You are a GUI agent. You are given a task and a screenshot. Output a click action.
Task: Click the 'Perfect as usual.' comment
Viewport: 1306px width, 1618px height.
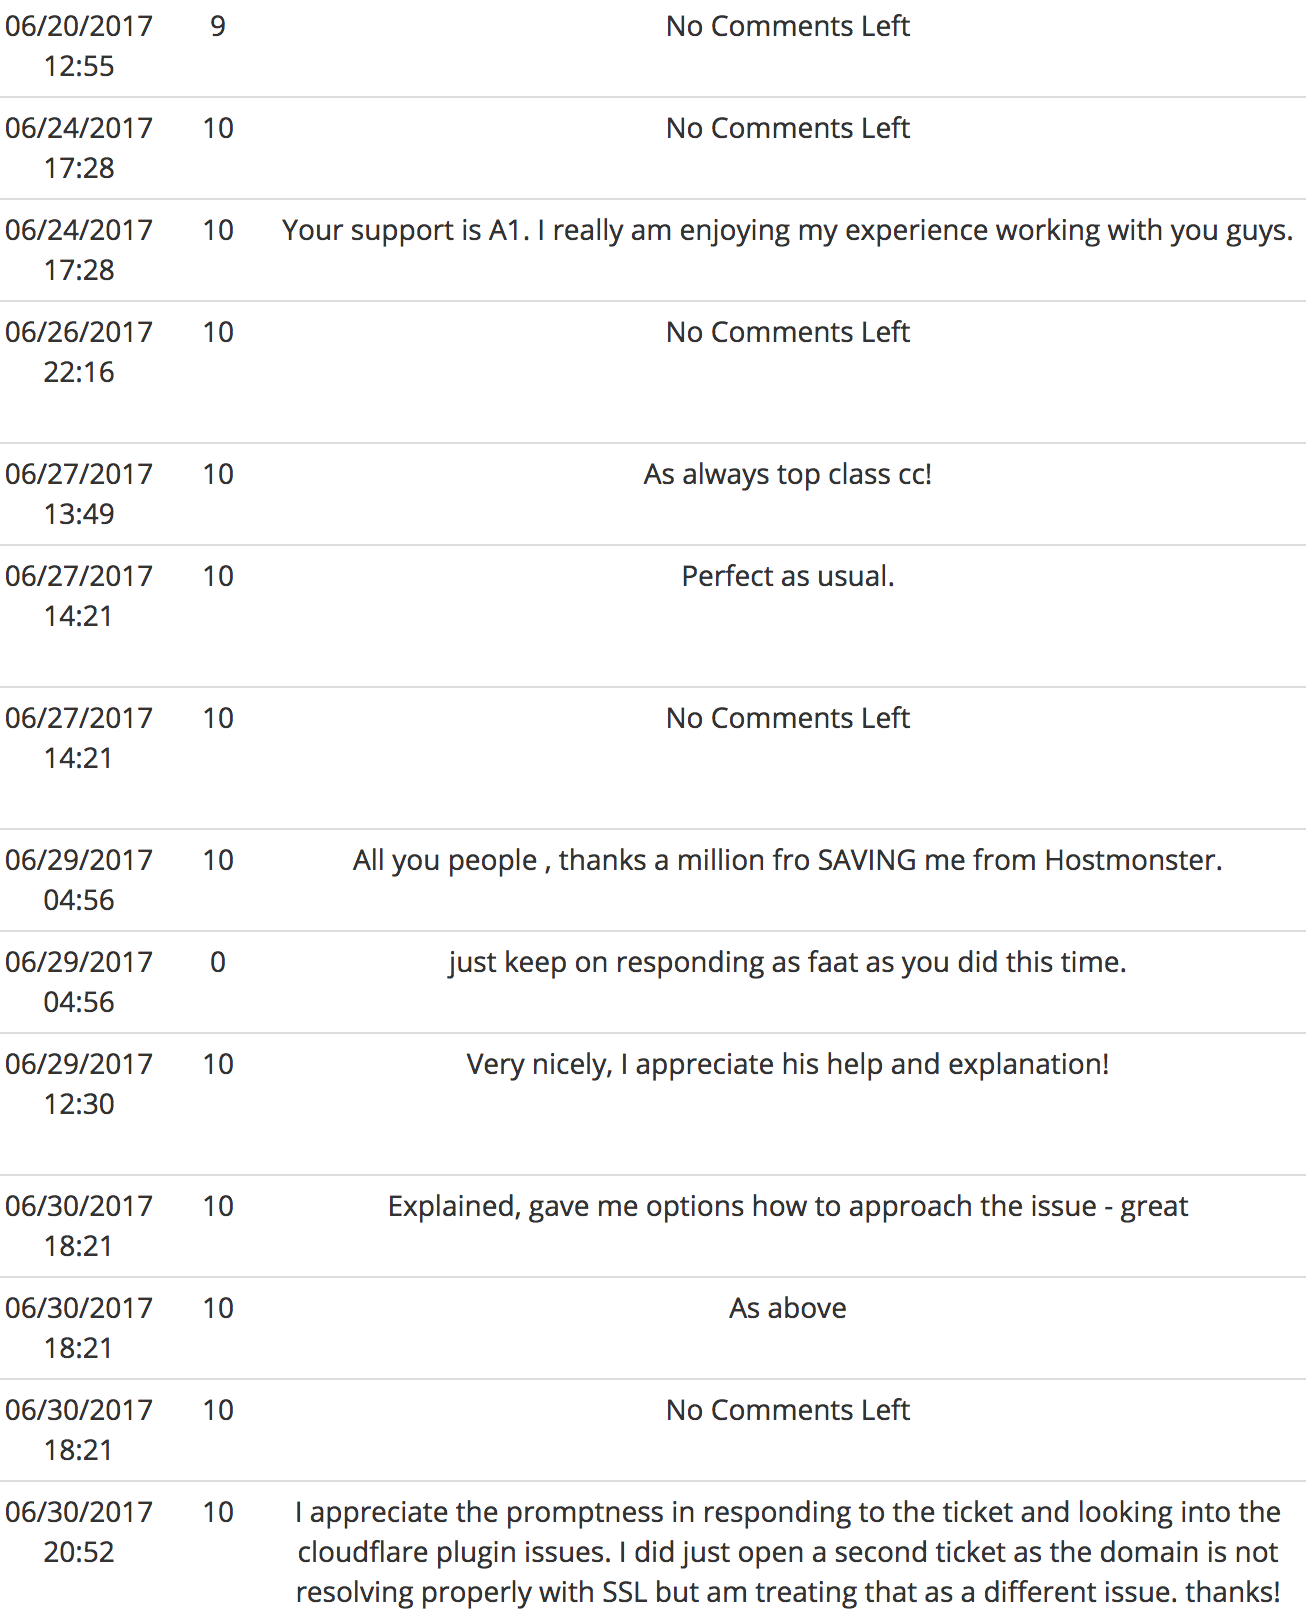[x=788, y=576]
